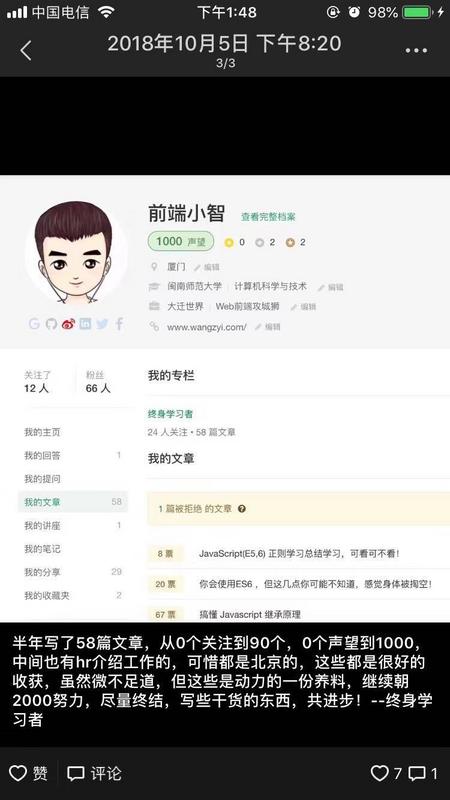This screenshot has width=450, height=800.
Task: Open the three-dot more options menu
Action: coord(416,51)
